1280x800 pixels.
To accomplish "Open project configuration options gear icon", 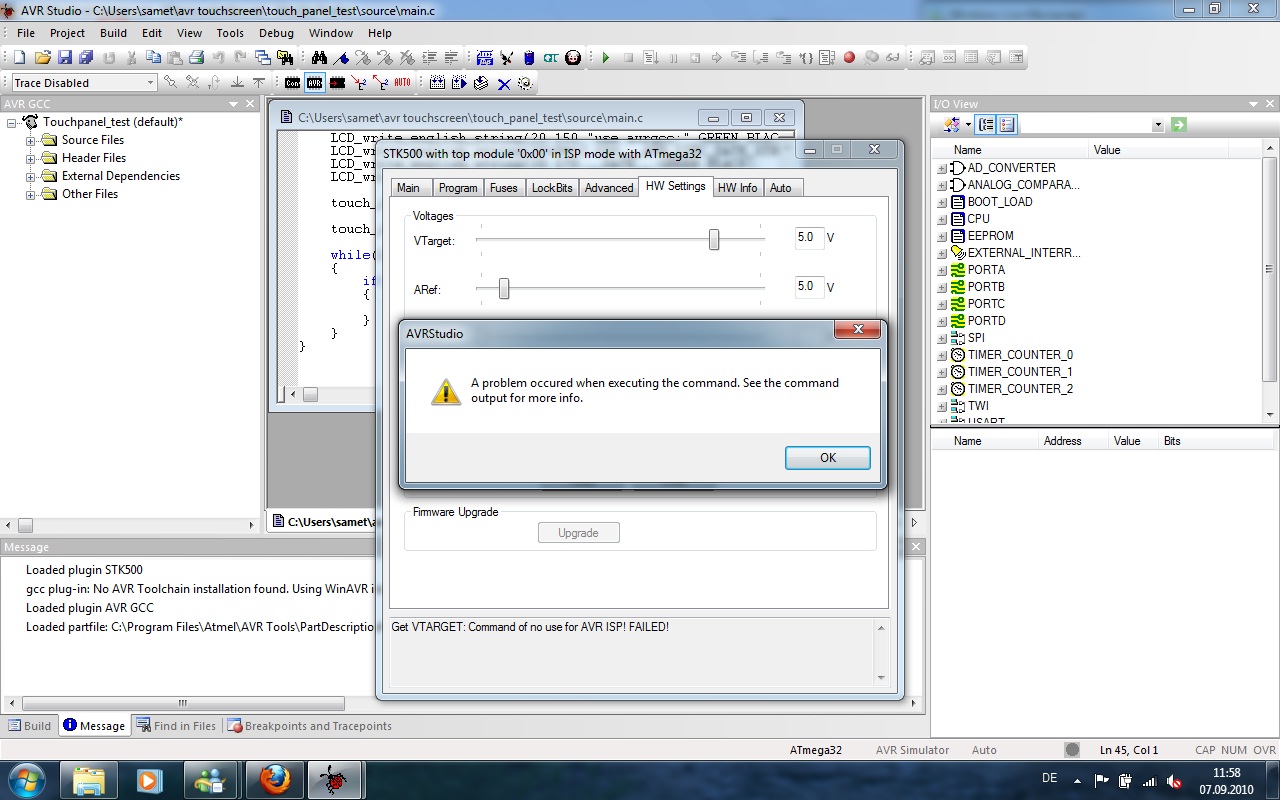I will click(525, 82).
